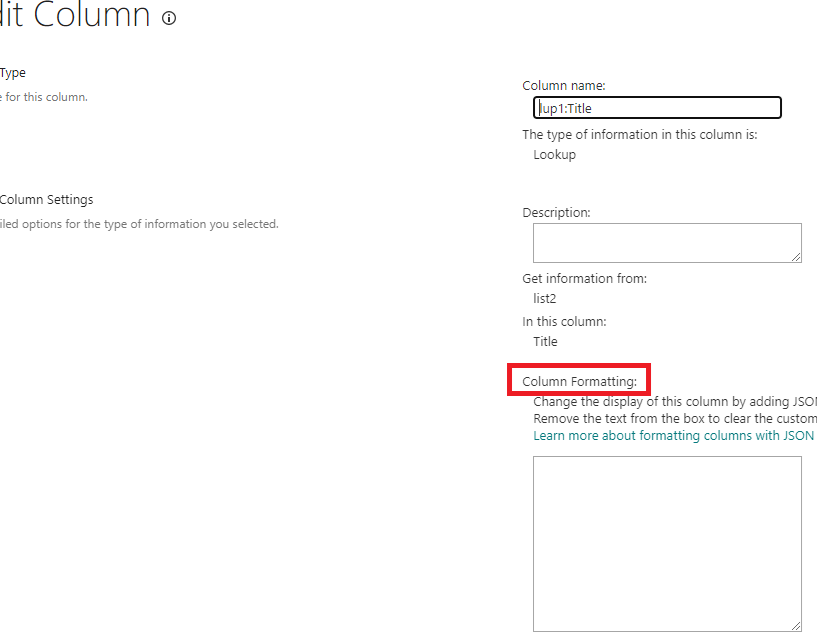Select the 'Lookup' column type text
The image size is (817, 634).
pos(554,155)
